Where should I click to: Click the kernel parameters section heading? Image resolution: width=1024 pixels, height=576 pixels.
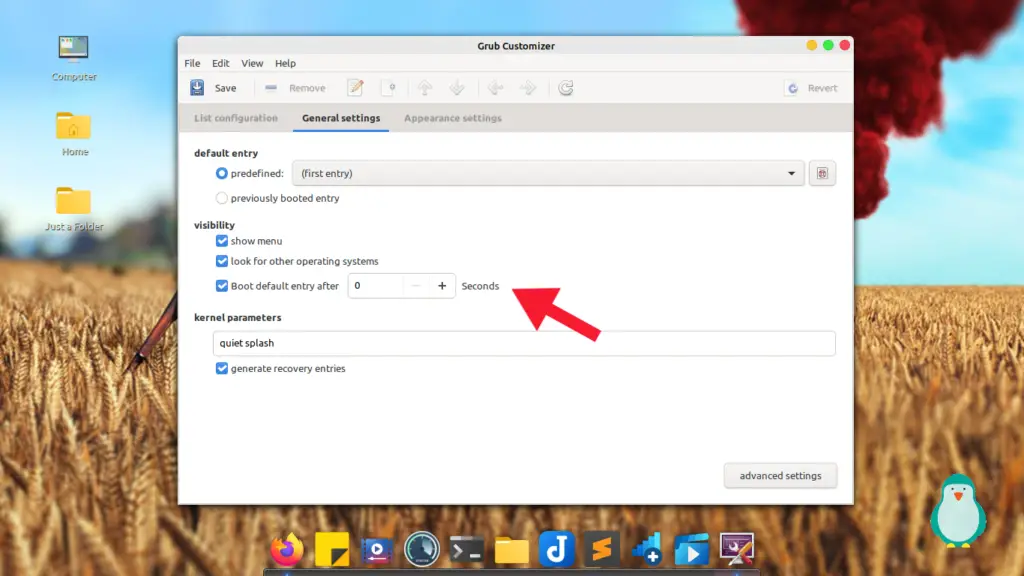[x=238, y=317]
